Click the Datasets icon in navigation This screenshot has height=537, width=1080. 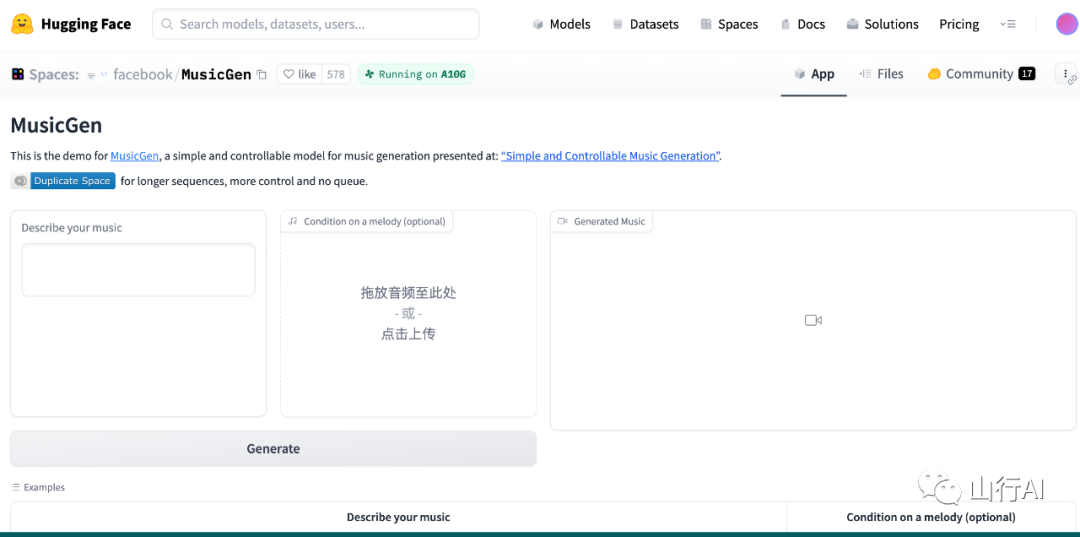(617, 25)
